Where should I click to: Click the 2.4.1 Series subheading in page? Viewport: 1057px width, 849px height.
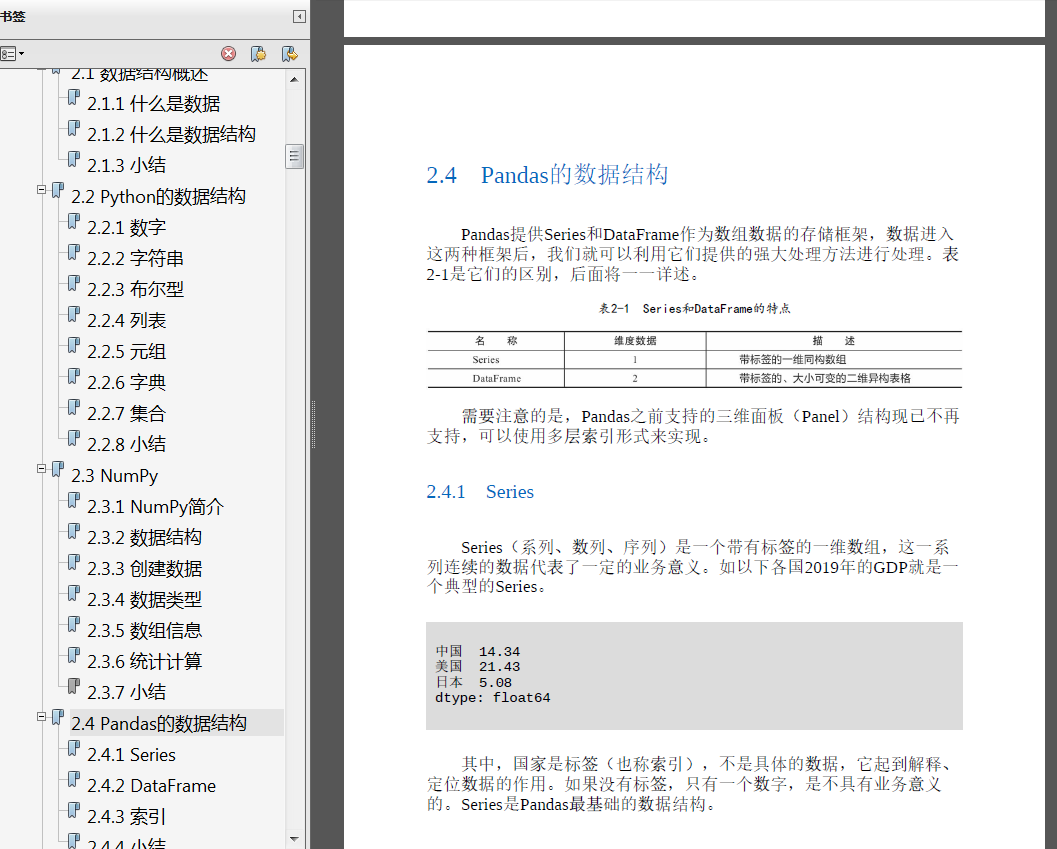coord(480,492)
